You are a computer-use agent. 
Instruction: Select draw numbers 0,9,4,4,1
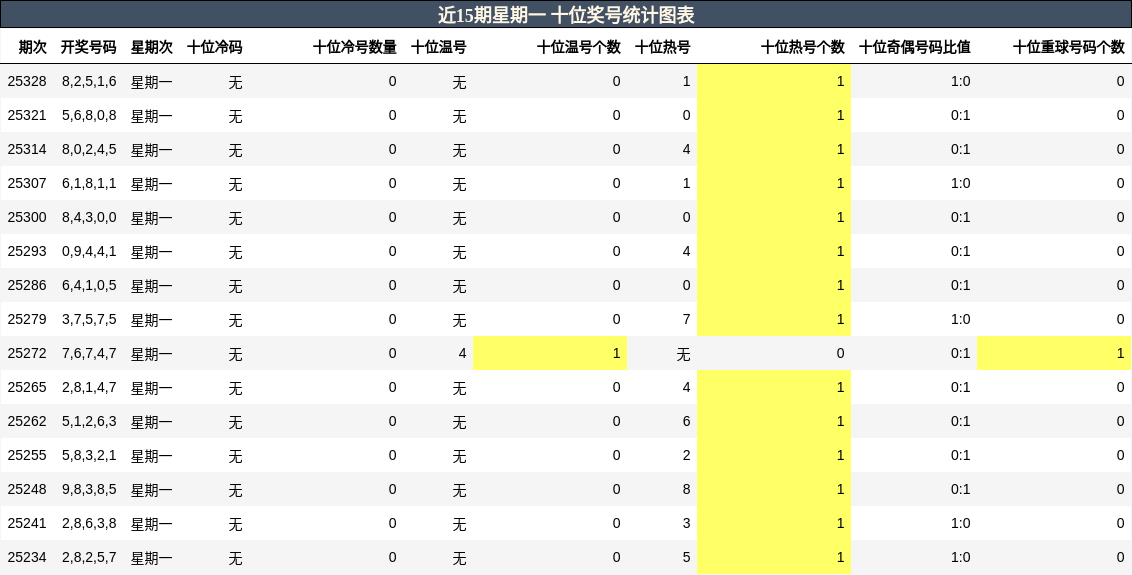[89, 251]
